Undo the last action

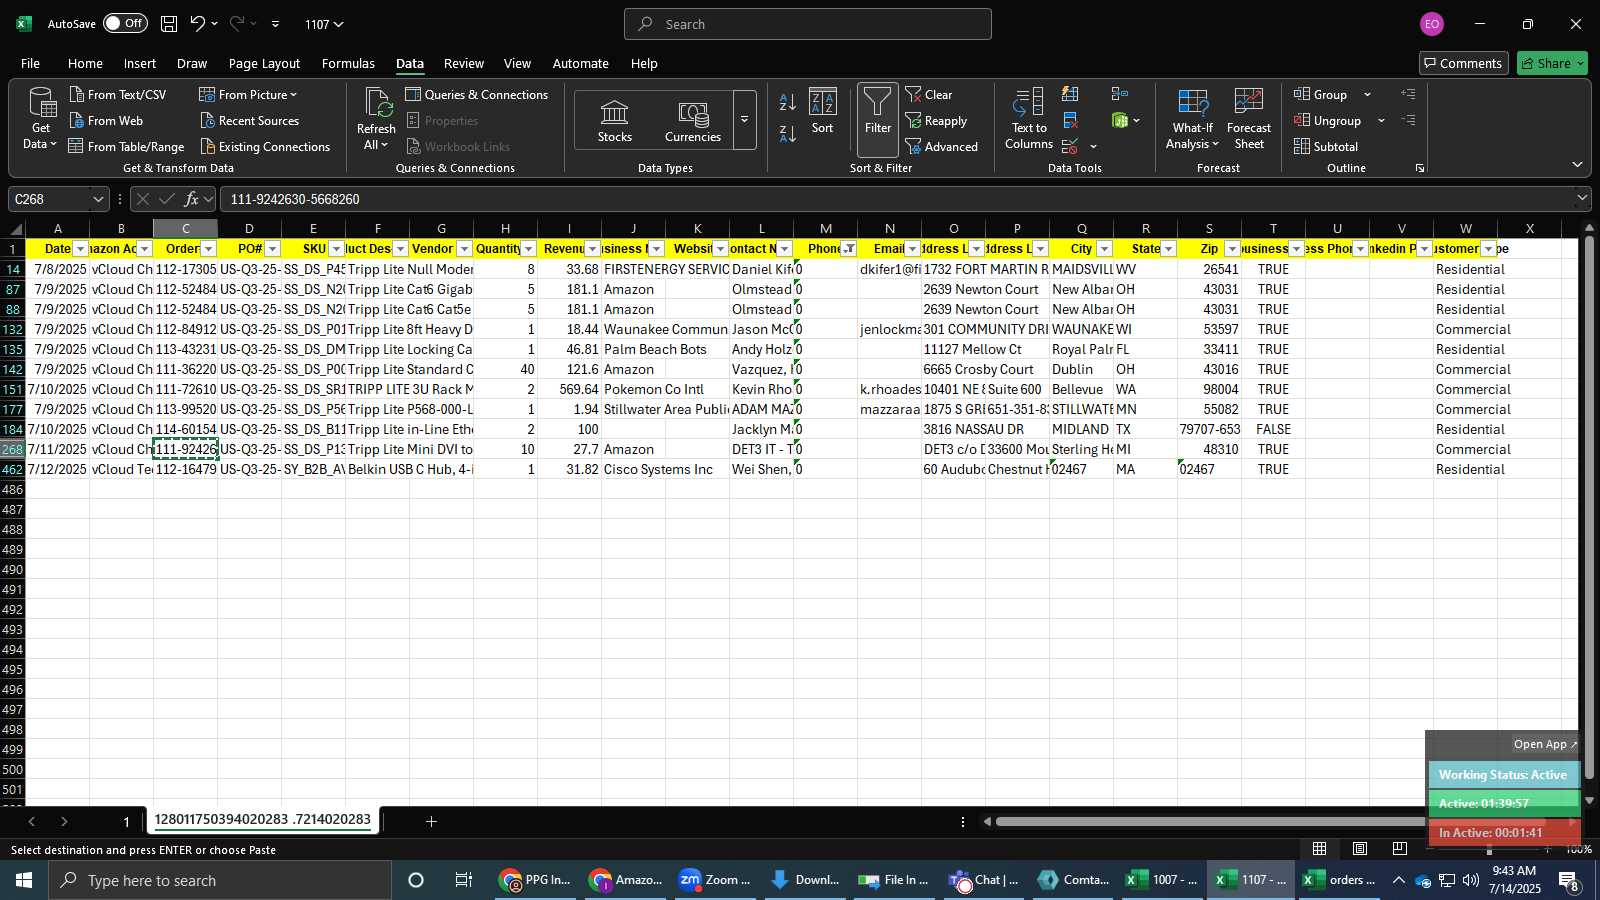198,24
